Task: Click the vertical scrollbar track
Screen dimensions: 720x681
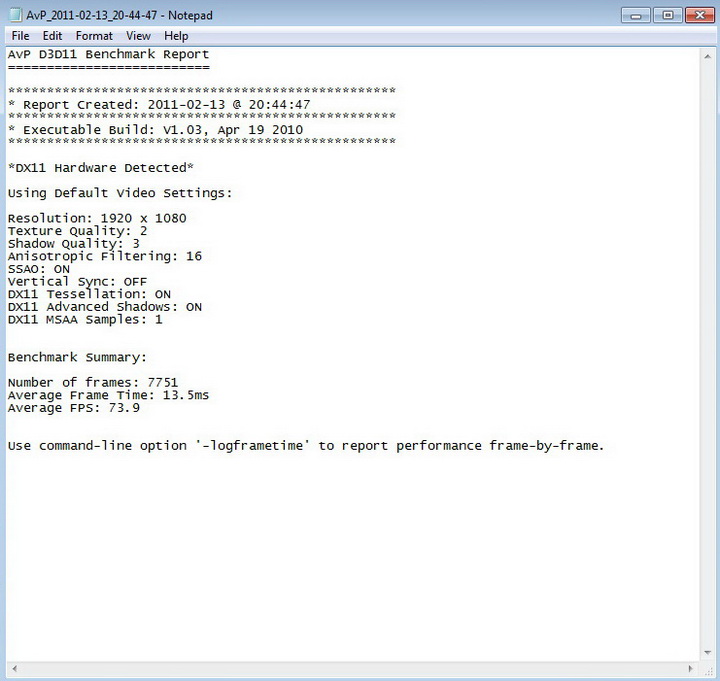Action: 707,355
